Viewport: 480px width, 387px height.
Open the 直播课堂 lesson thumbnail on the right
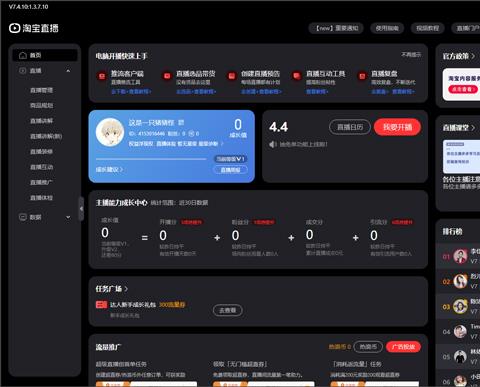pyautogui.click(x=462, y=157)
